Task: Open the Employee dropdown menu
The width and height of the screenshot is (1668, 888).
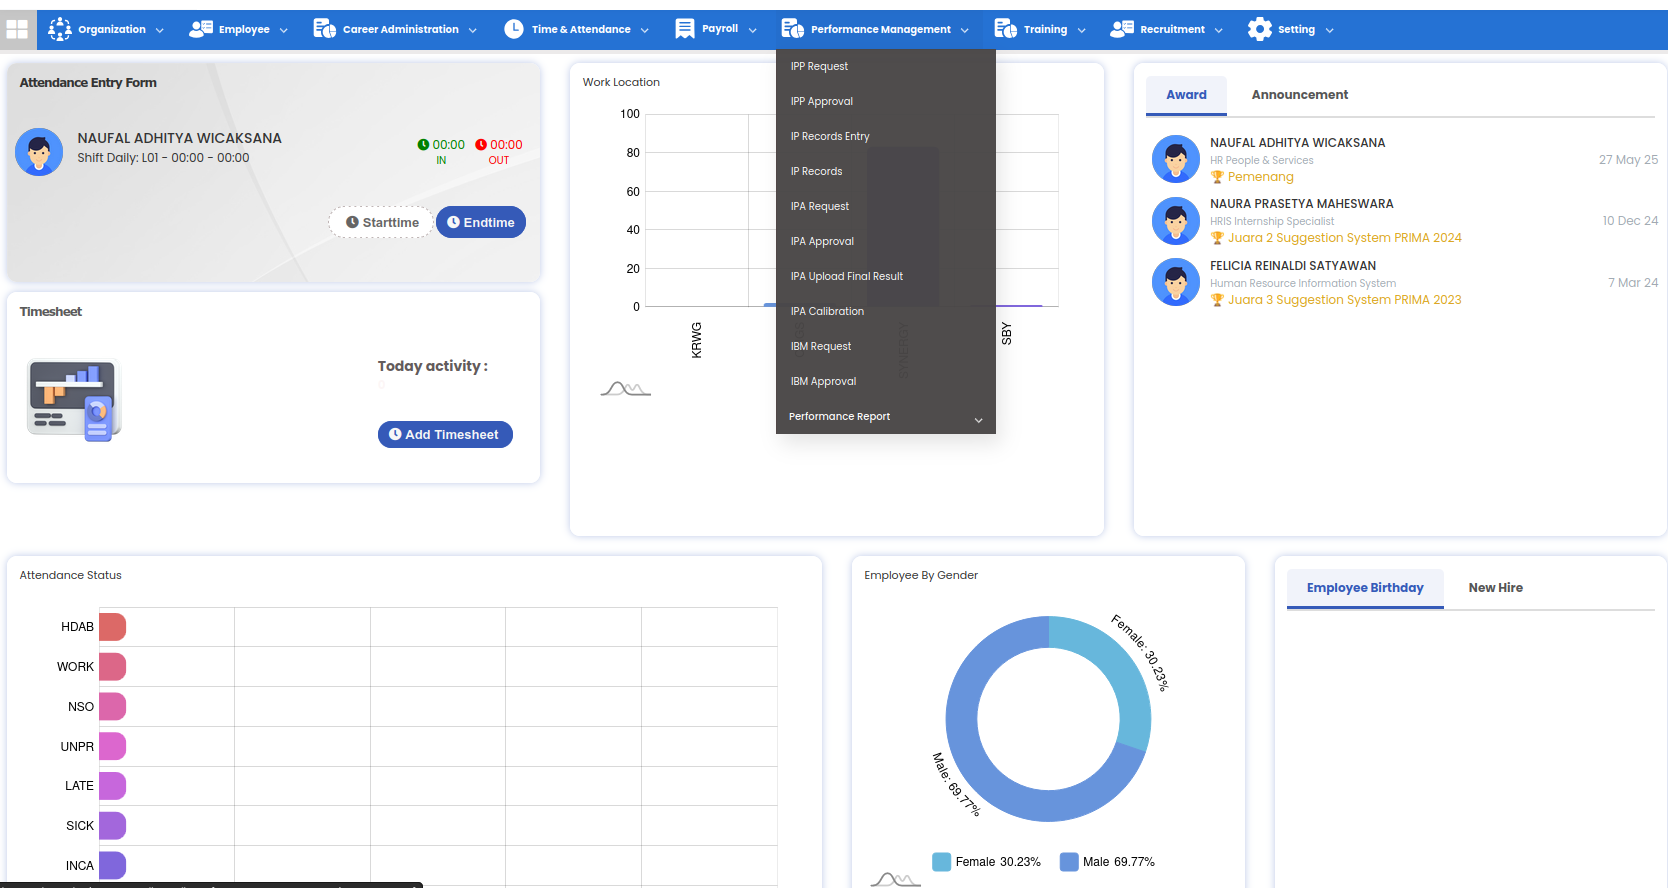Action: [x=239, y=30]
